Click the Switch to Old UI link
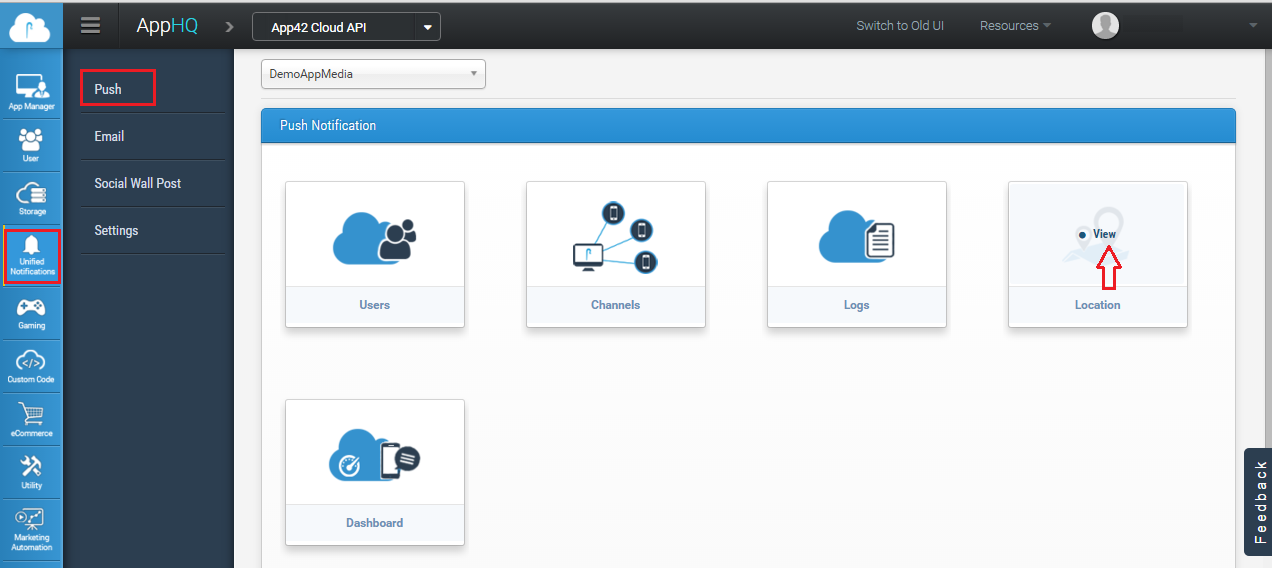The width and height of the screenshot is (1272, 568). point(900,26)
